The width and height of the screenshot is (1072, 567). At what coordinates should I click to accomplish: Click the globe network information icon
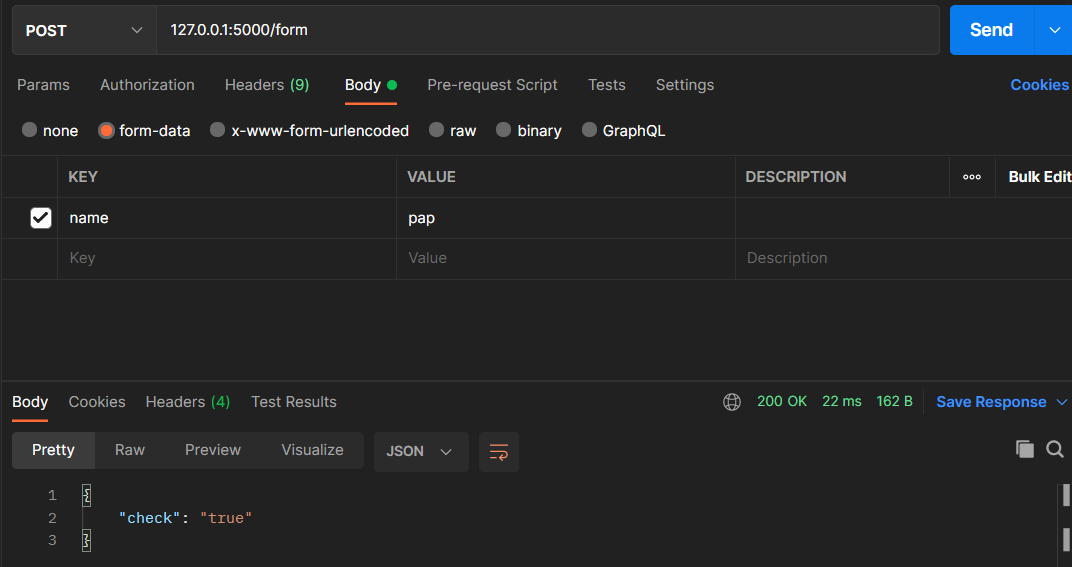point(732,402)
